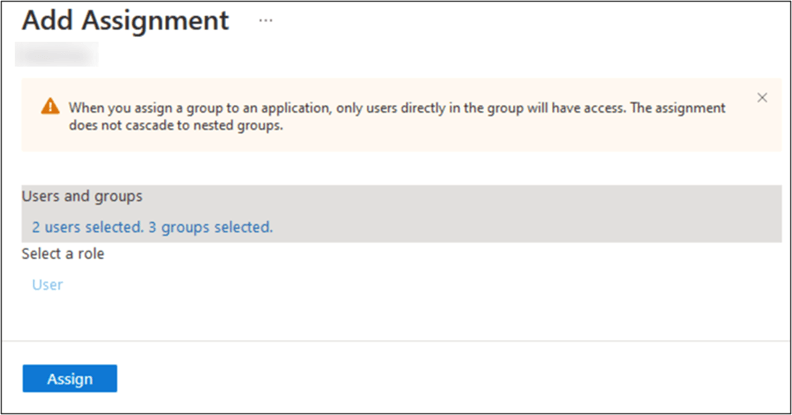Viewport: 792px width, 415px height.
Task: Click the orange warning triangle icon
Action: (50, 107)
